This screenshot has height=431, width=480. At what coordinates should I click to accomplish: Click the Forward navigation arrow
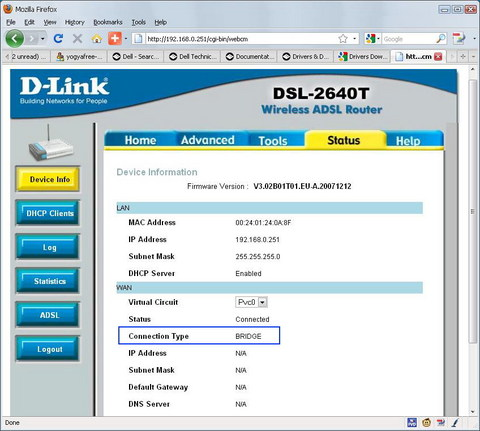(x=32, y=39)
